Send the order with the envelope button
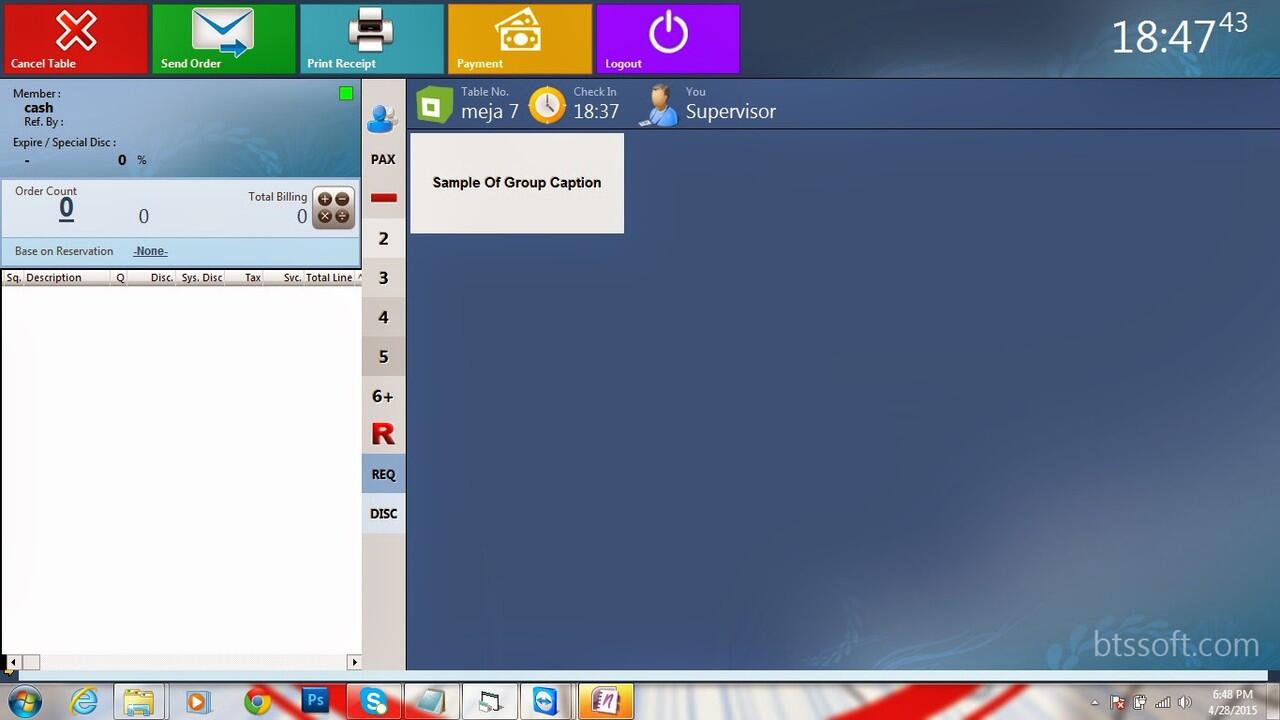 pos(223,39)
